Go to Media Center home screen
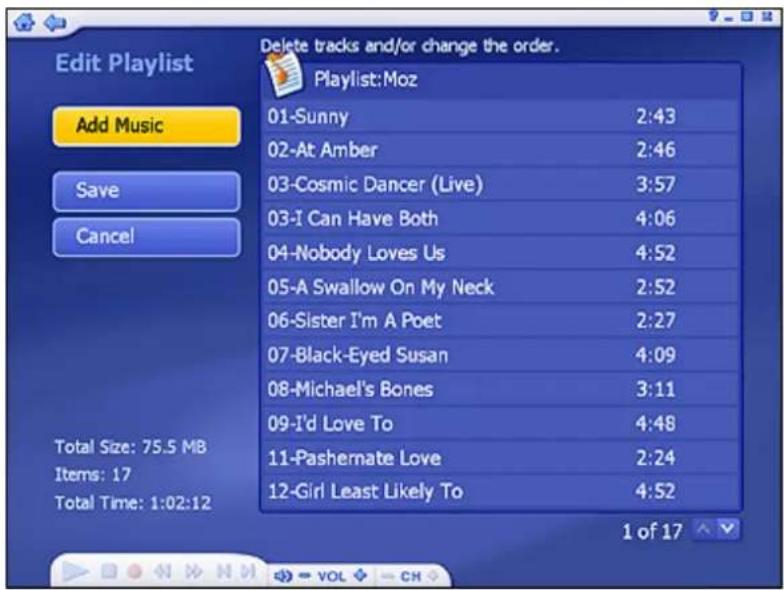 pos(24,22)
